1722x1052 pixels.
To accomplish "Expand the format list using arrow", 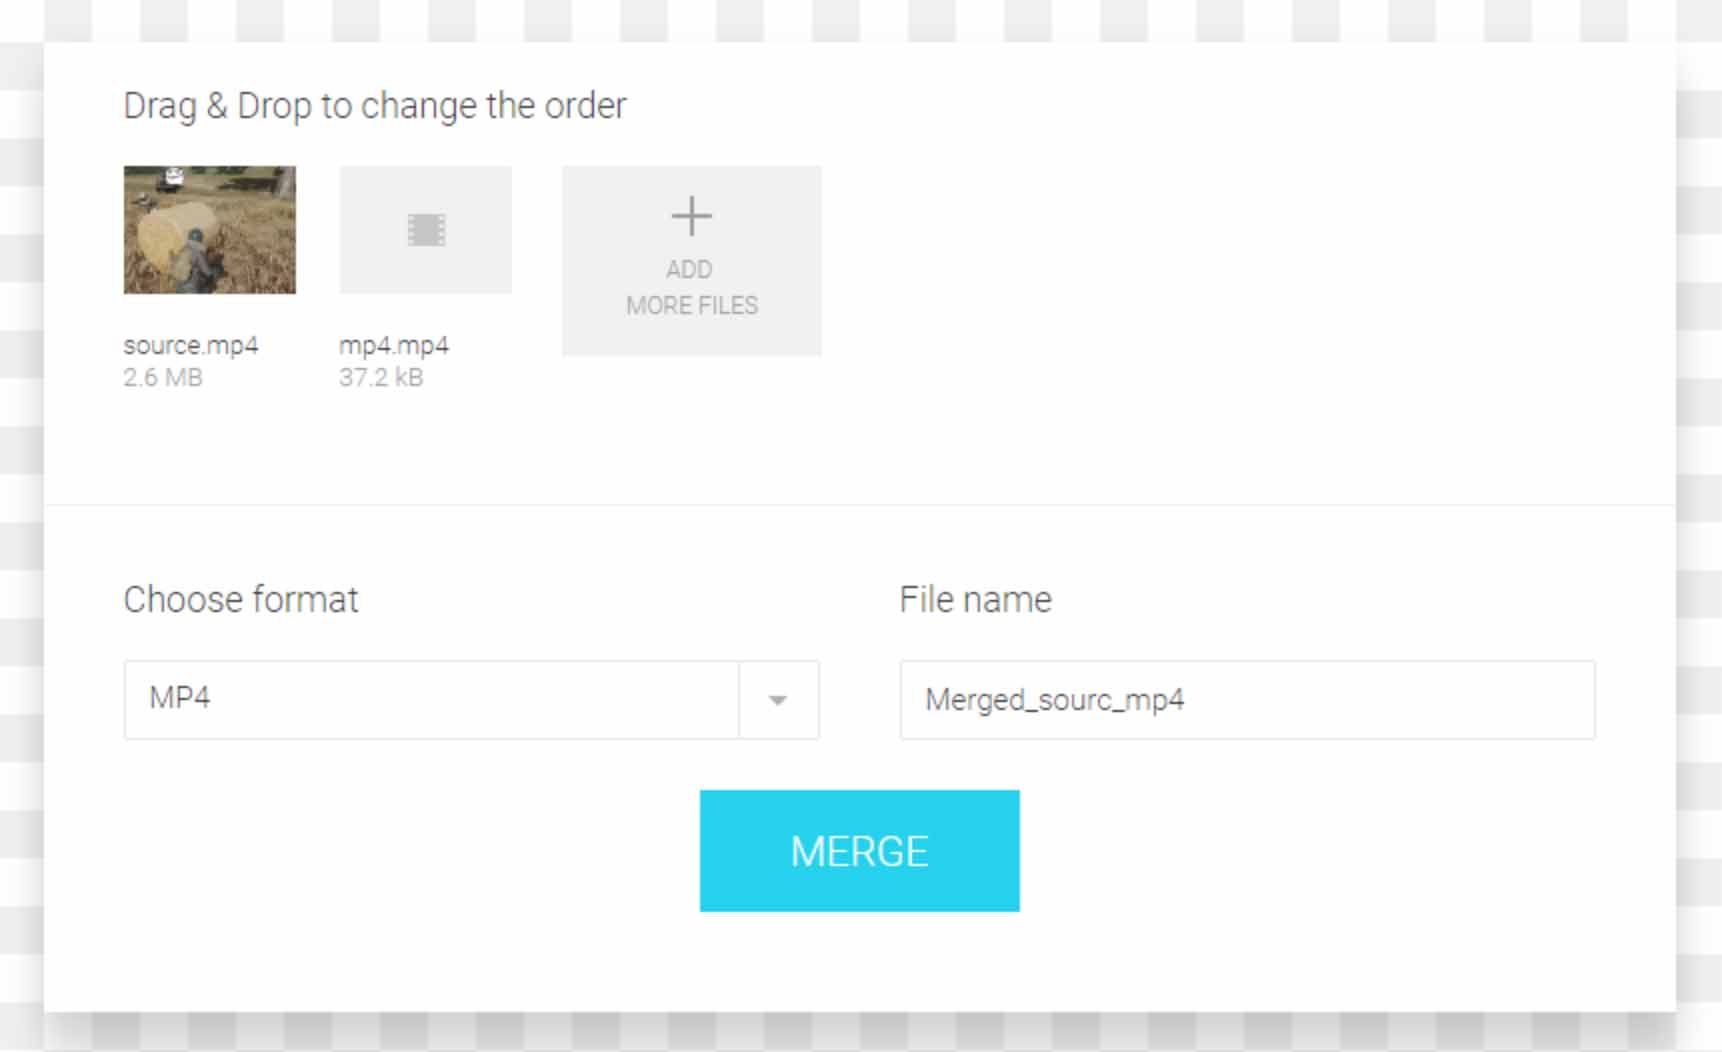I will coord(778,700).
